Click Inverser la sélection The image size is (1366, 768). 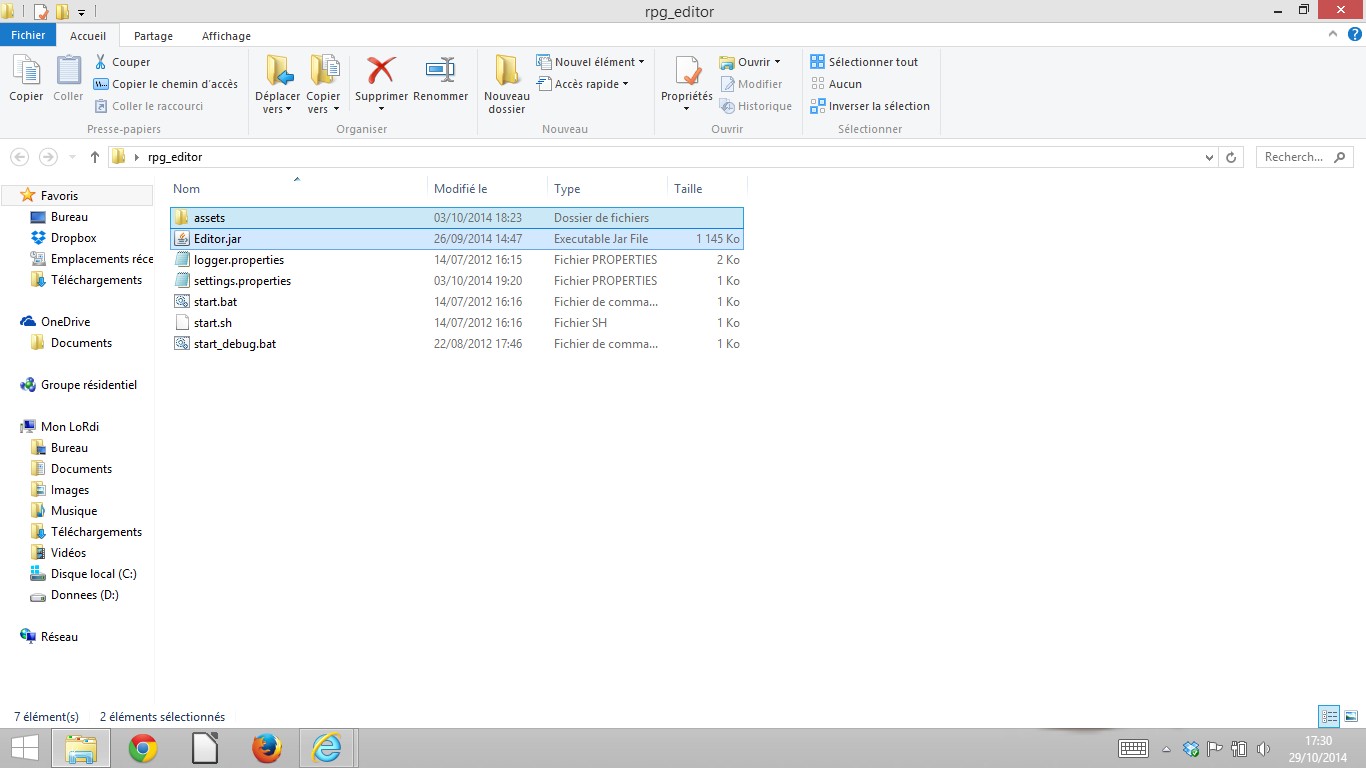870,106
